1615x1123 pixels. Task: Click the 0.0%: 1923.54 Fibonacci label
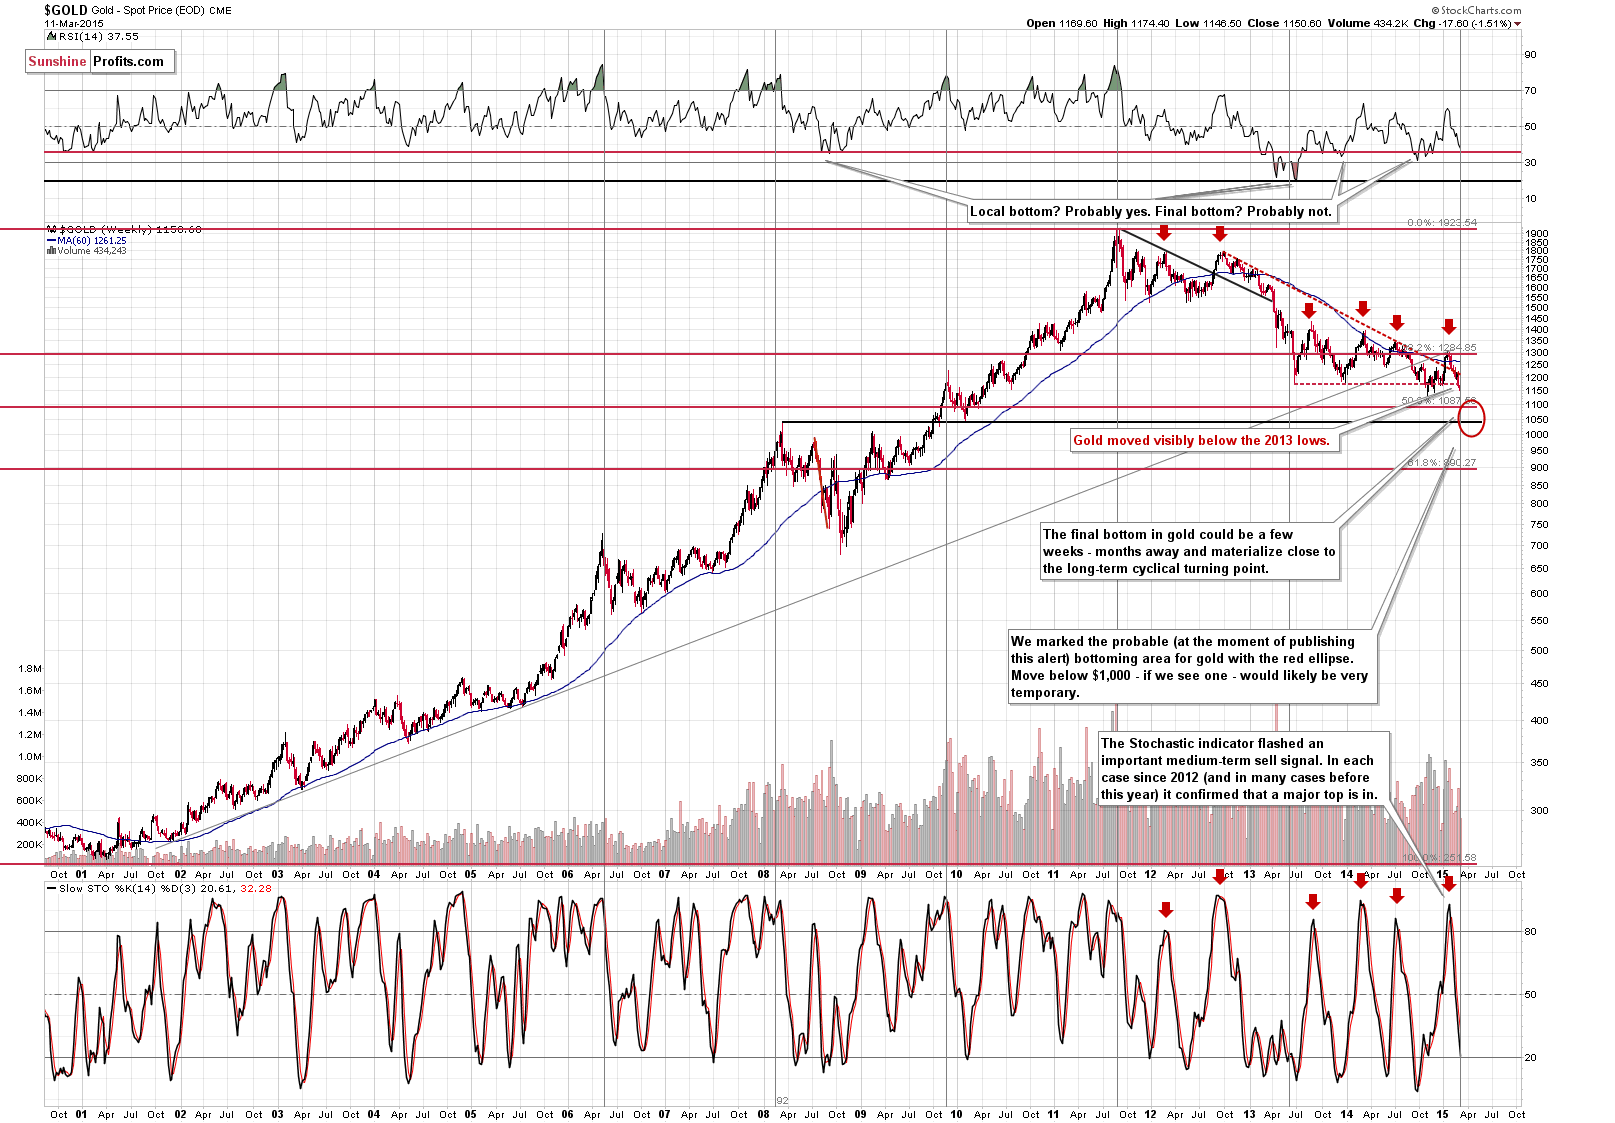pos(1441,223)
